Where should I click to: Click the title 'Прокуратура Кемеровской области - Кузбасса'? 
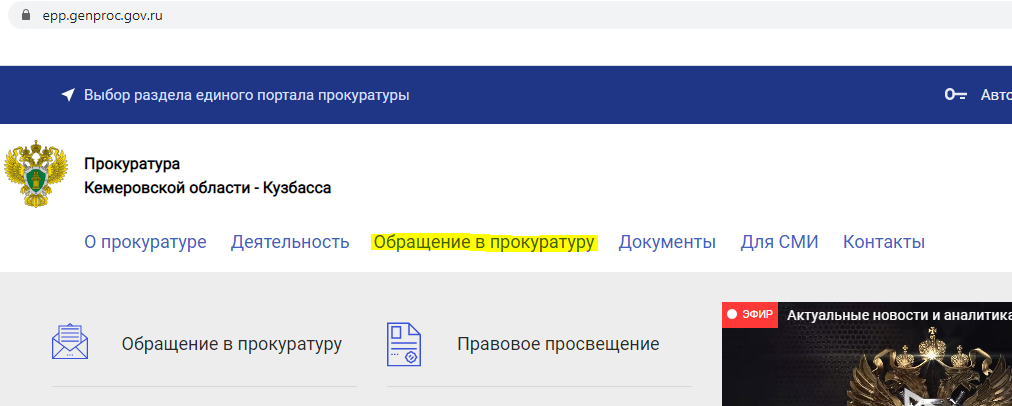(207, 176)
